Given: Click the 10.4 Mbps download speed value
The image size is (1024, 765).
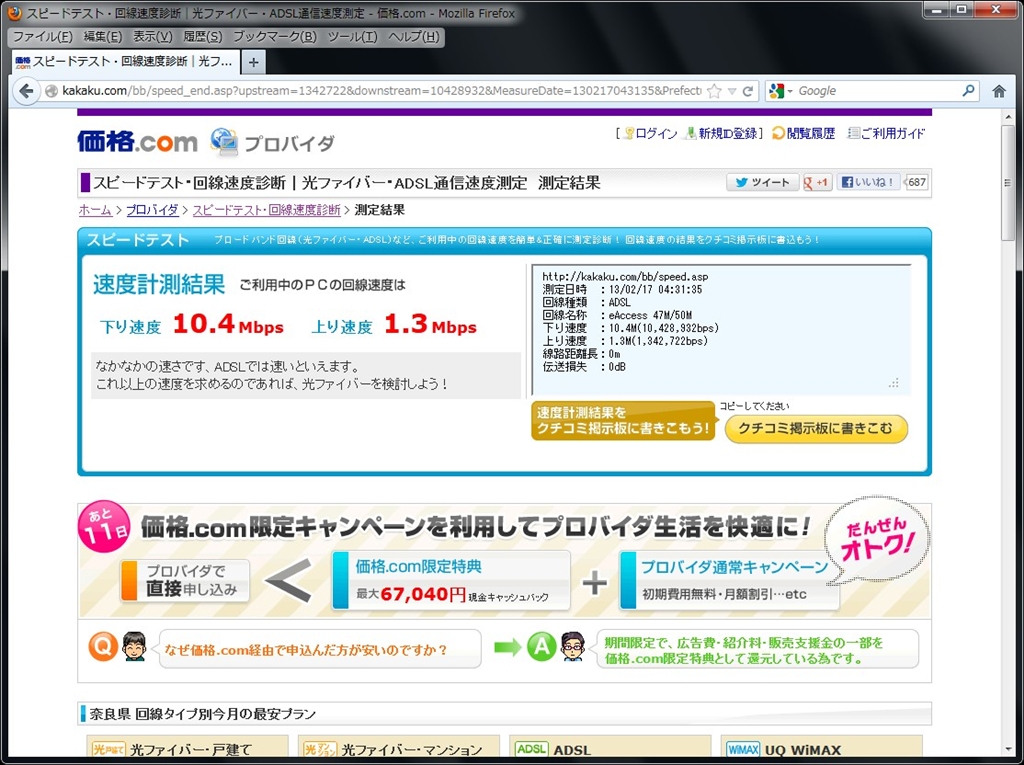Looking at the screenshot, I should pyautogui.click(x=228, y=324).
